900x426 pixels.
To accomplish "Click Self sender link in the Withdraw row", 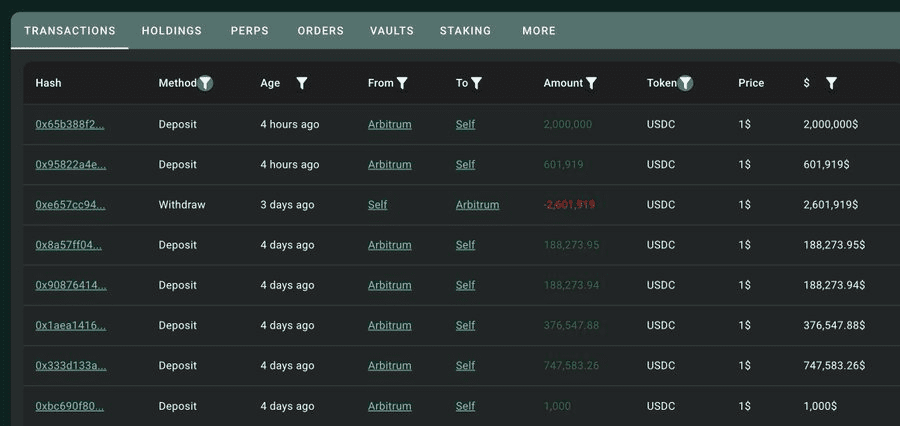I will click(378, 205).
